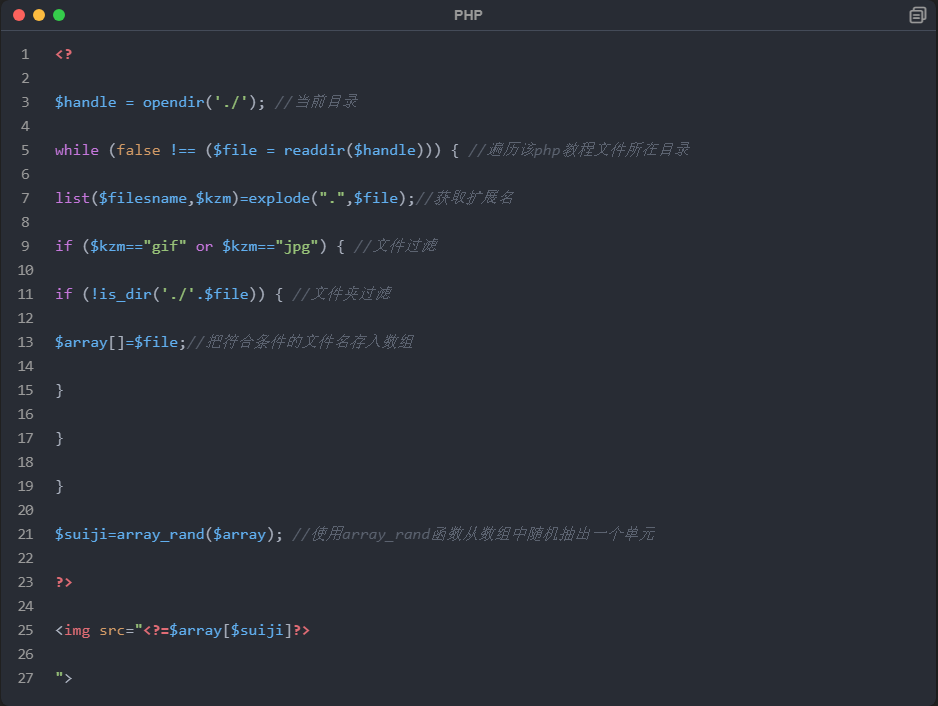
Task: Minimize the window using the yellow button
Action: [39, 15]
